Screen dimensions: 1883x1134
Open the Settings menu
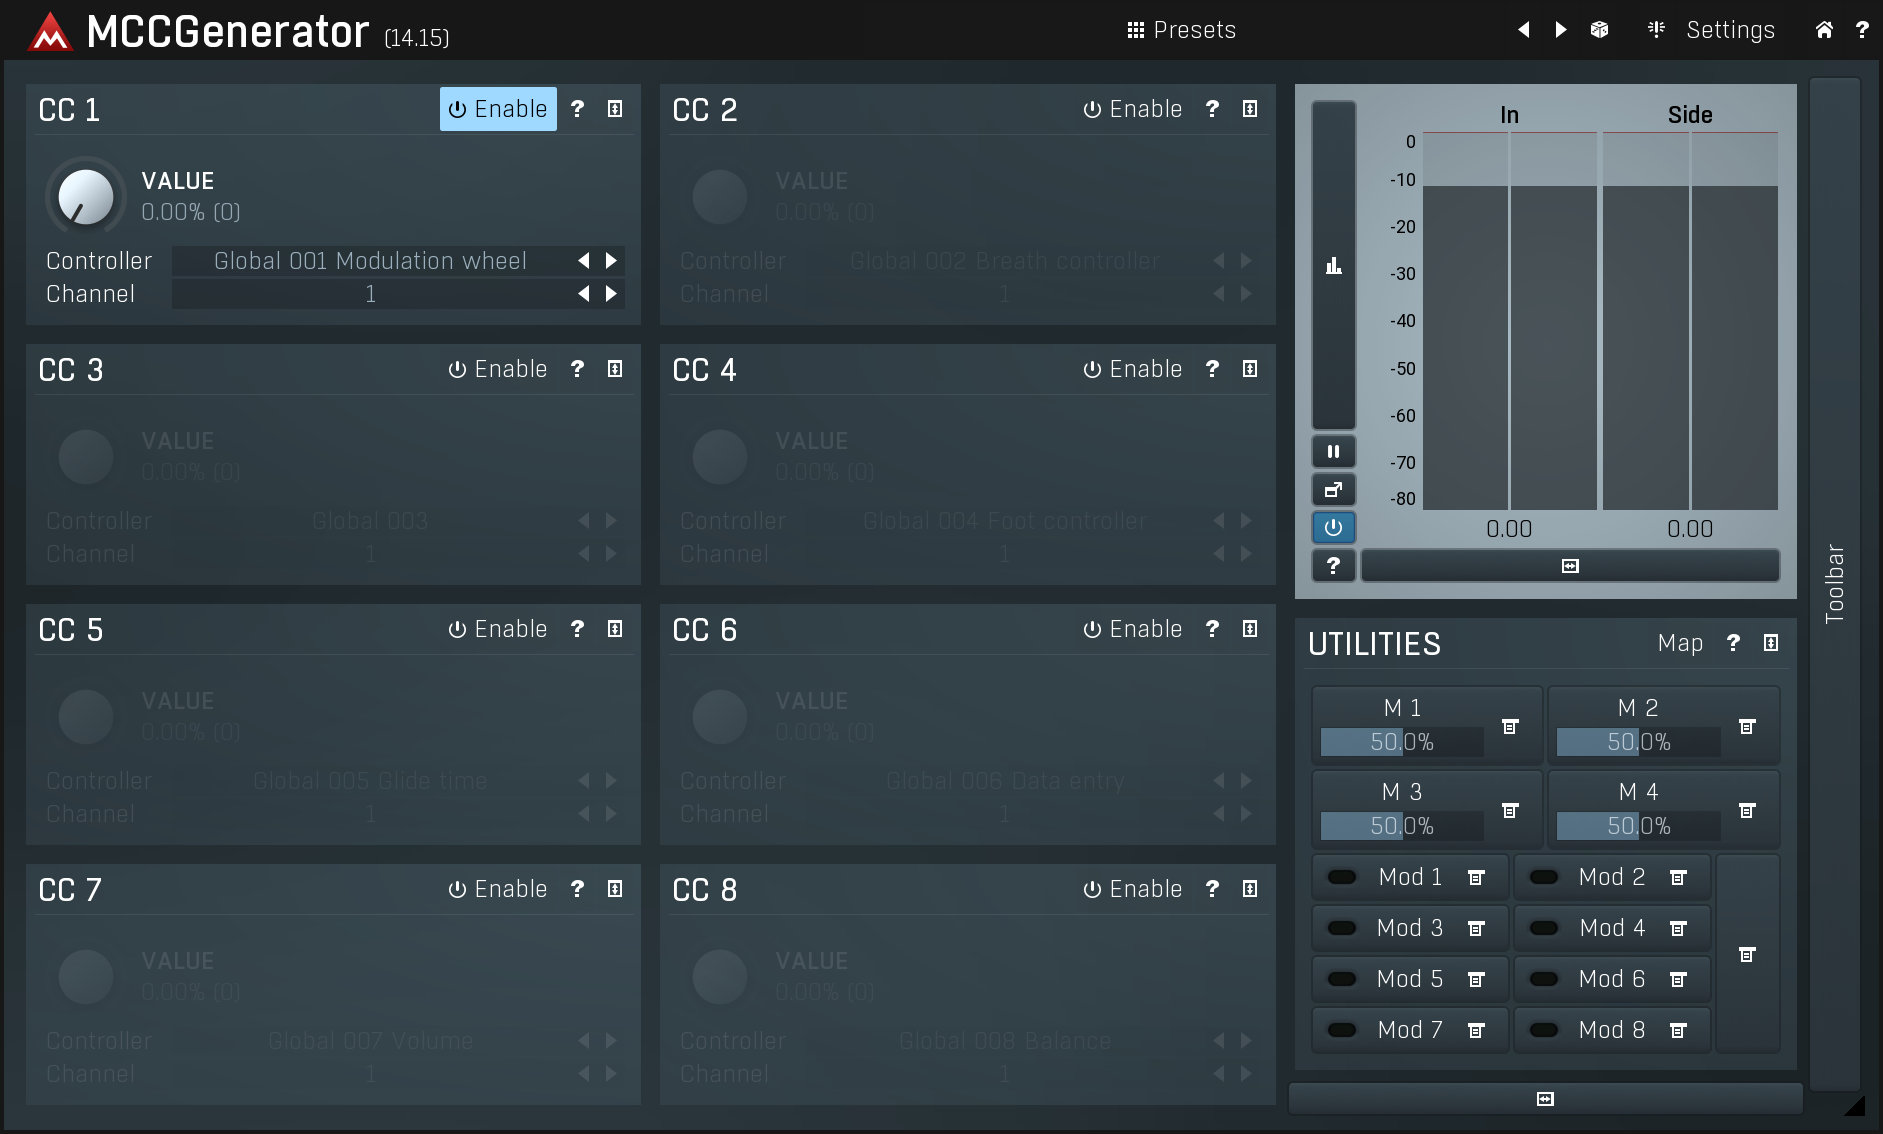point(1712,30)
